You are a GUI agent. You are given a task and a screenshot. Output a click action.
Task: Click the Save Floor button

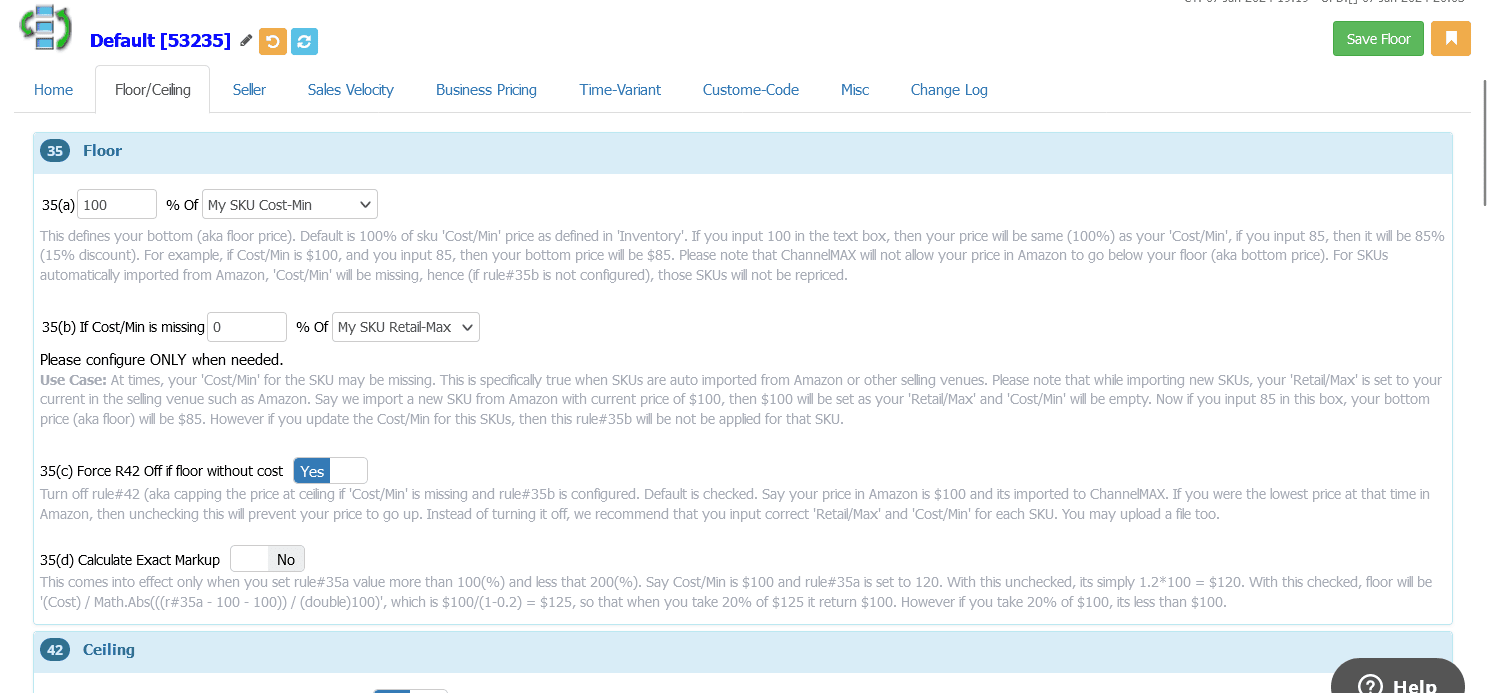tap(1378, 38)
